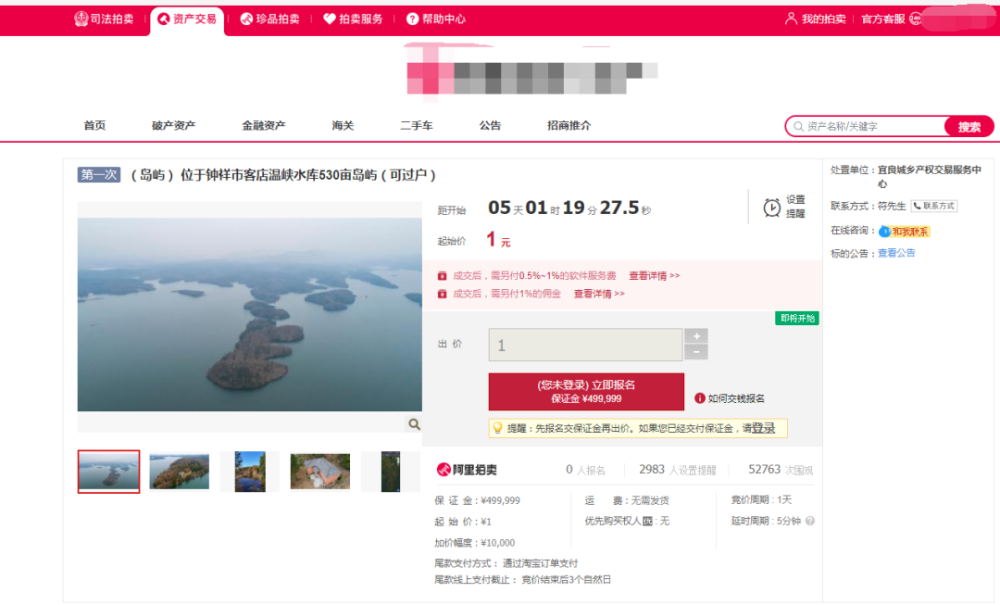Open the 查看公告 link
The image size is (1000, 605).
click(896, 253)
